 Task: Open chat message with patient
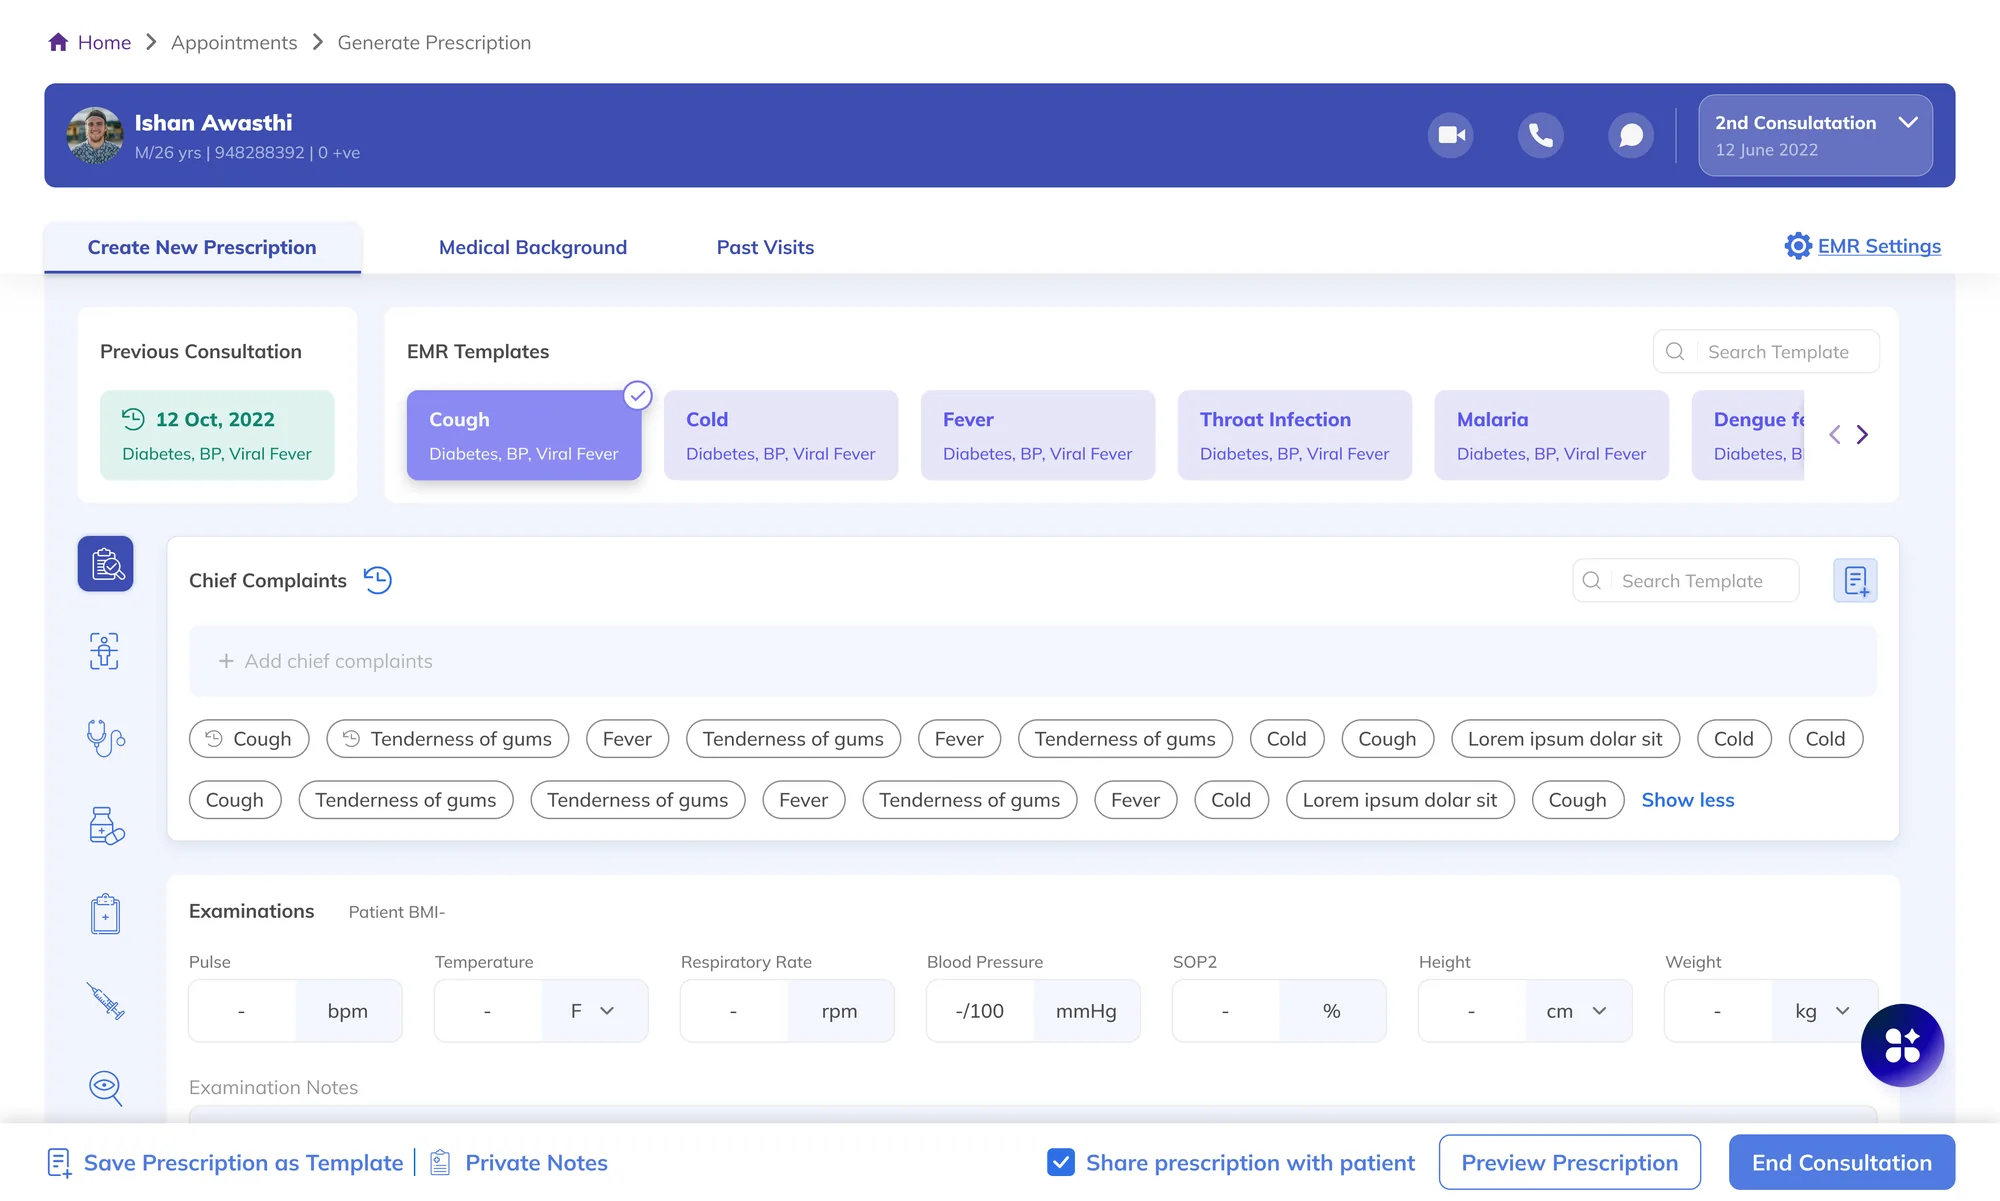click(1631, 135)
